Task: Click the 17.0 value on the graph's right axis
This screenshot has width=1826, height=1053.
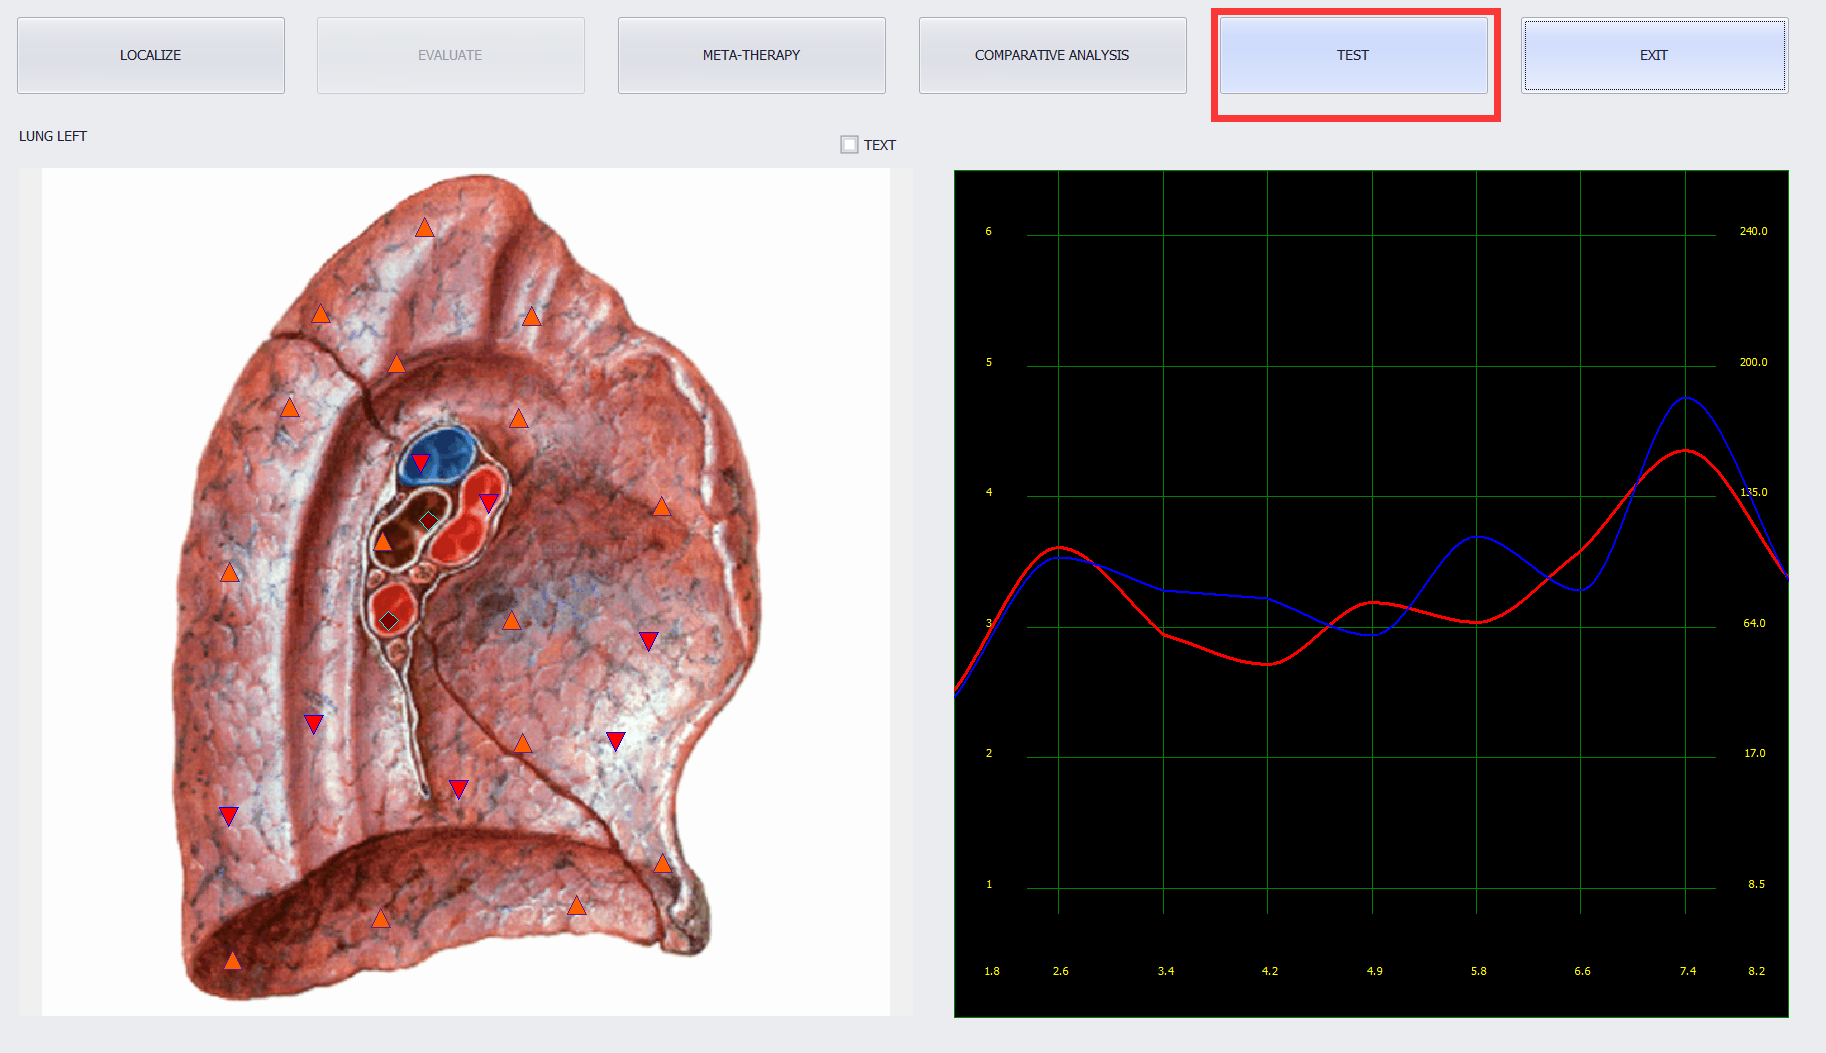Action: [x=1754, y=753]
